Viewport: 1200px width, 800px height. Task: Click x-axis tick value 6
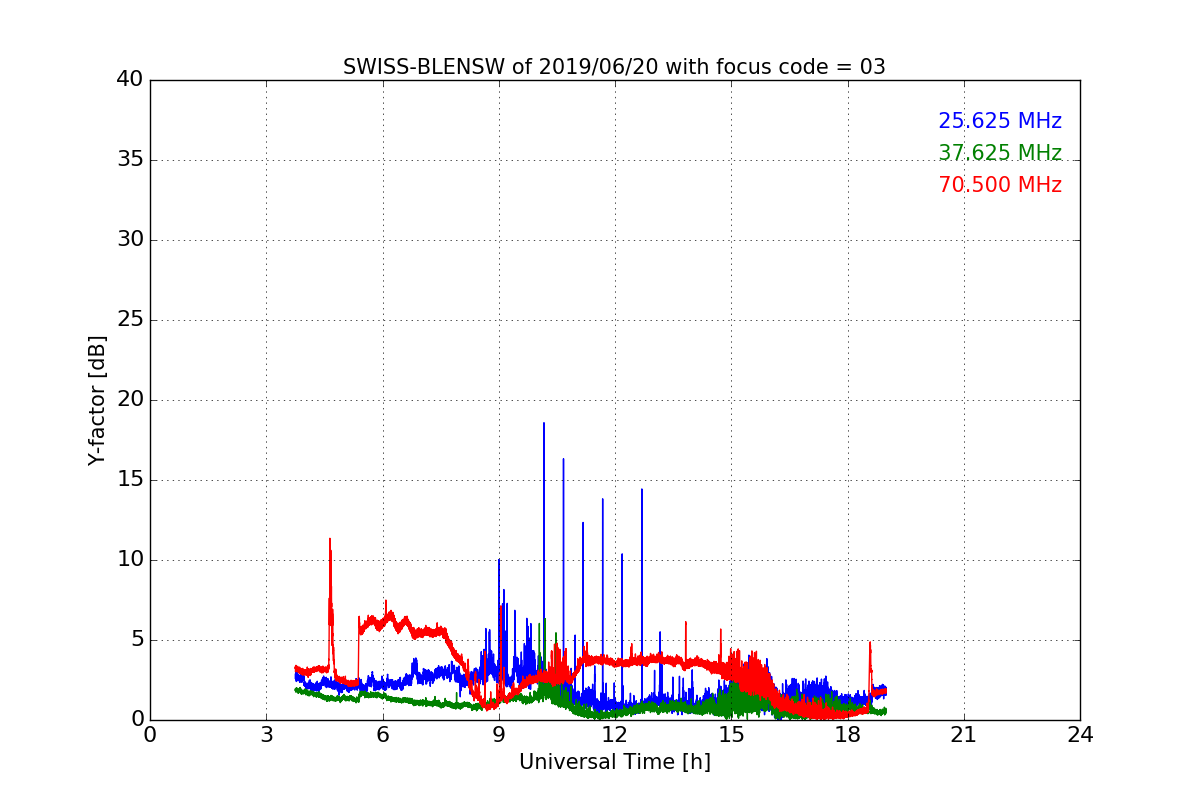[382, 734]
